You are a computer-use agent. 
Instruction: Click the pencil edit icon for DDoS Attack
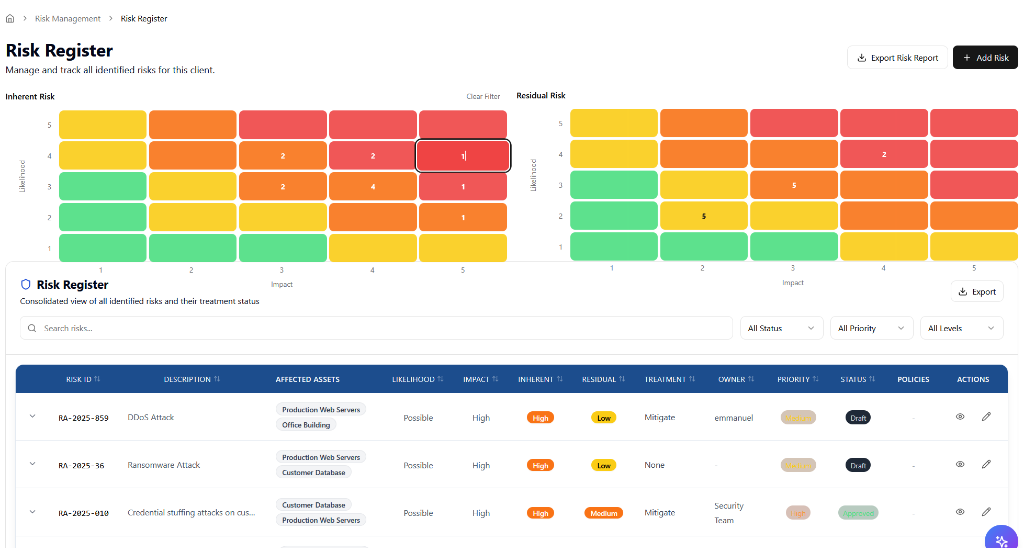tap(986, 416)
